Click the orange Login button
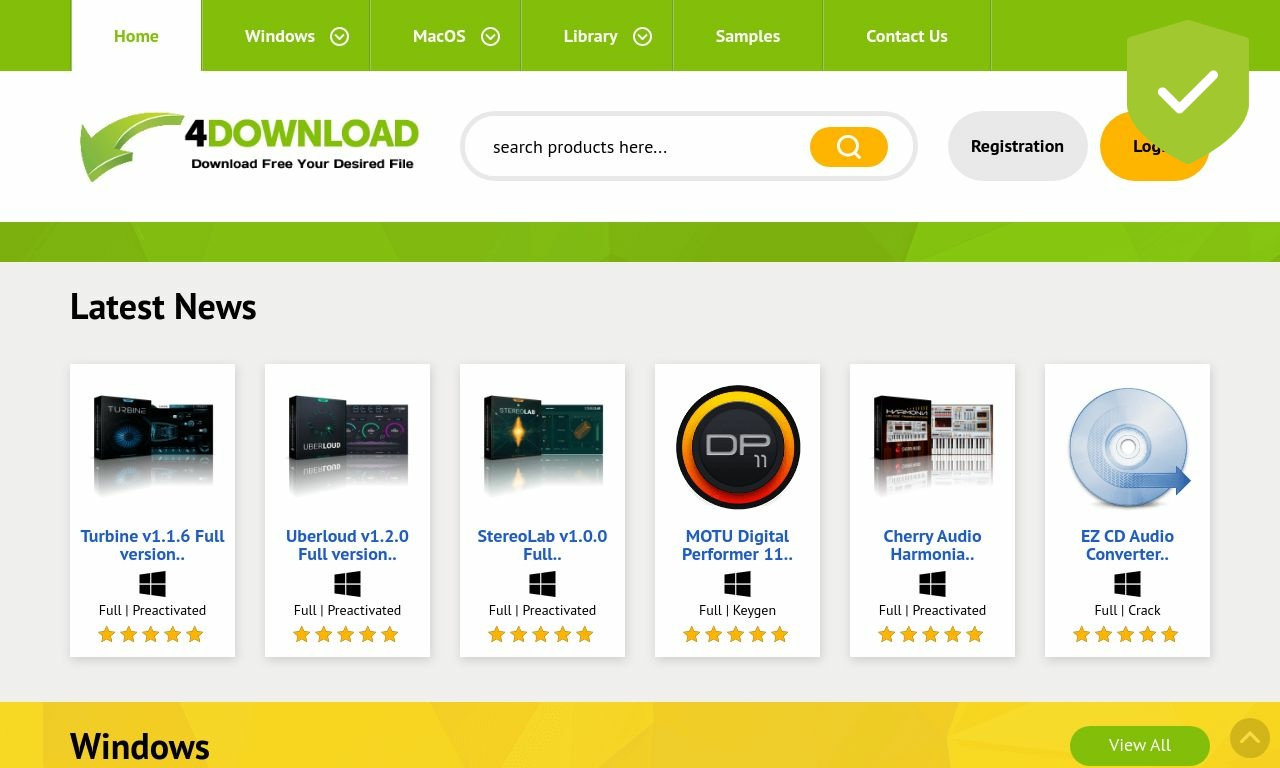The image size is (1280, 768). pos(1154,146)
